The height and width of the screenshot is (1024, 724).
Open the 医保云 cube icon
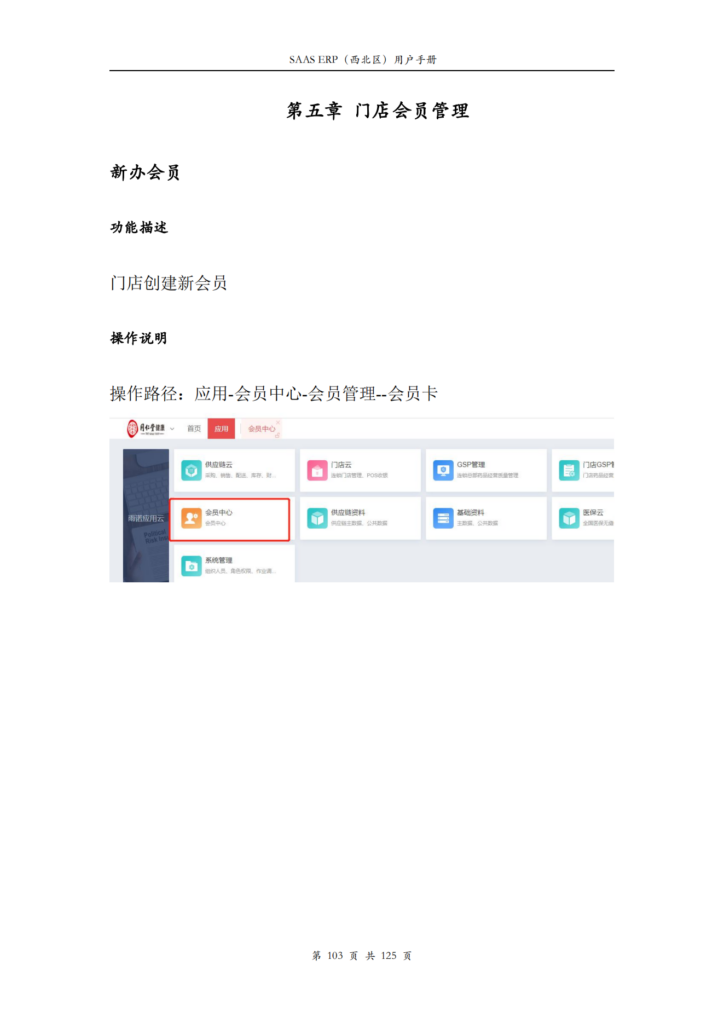[569, 518]
